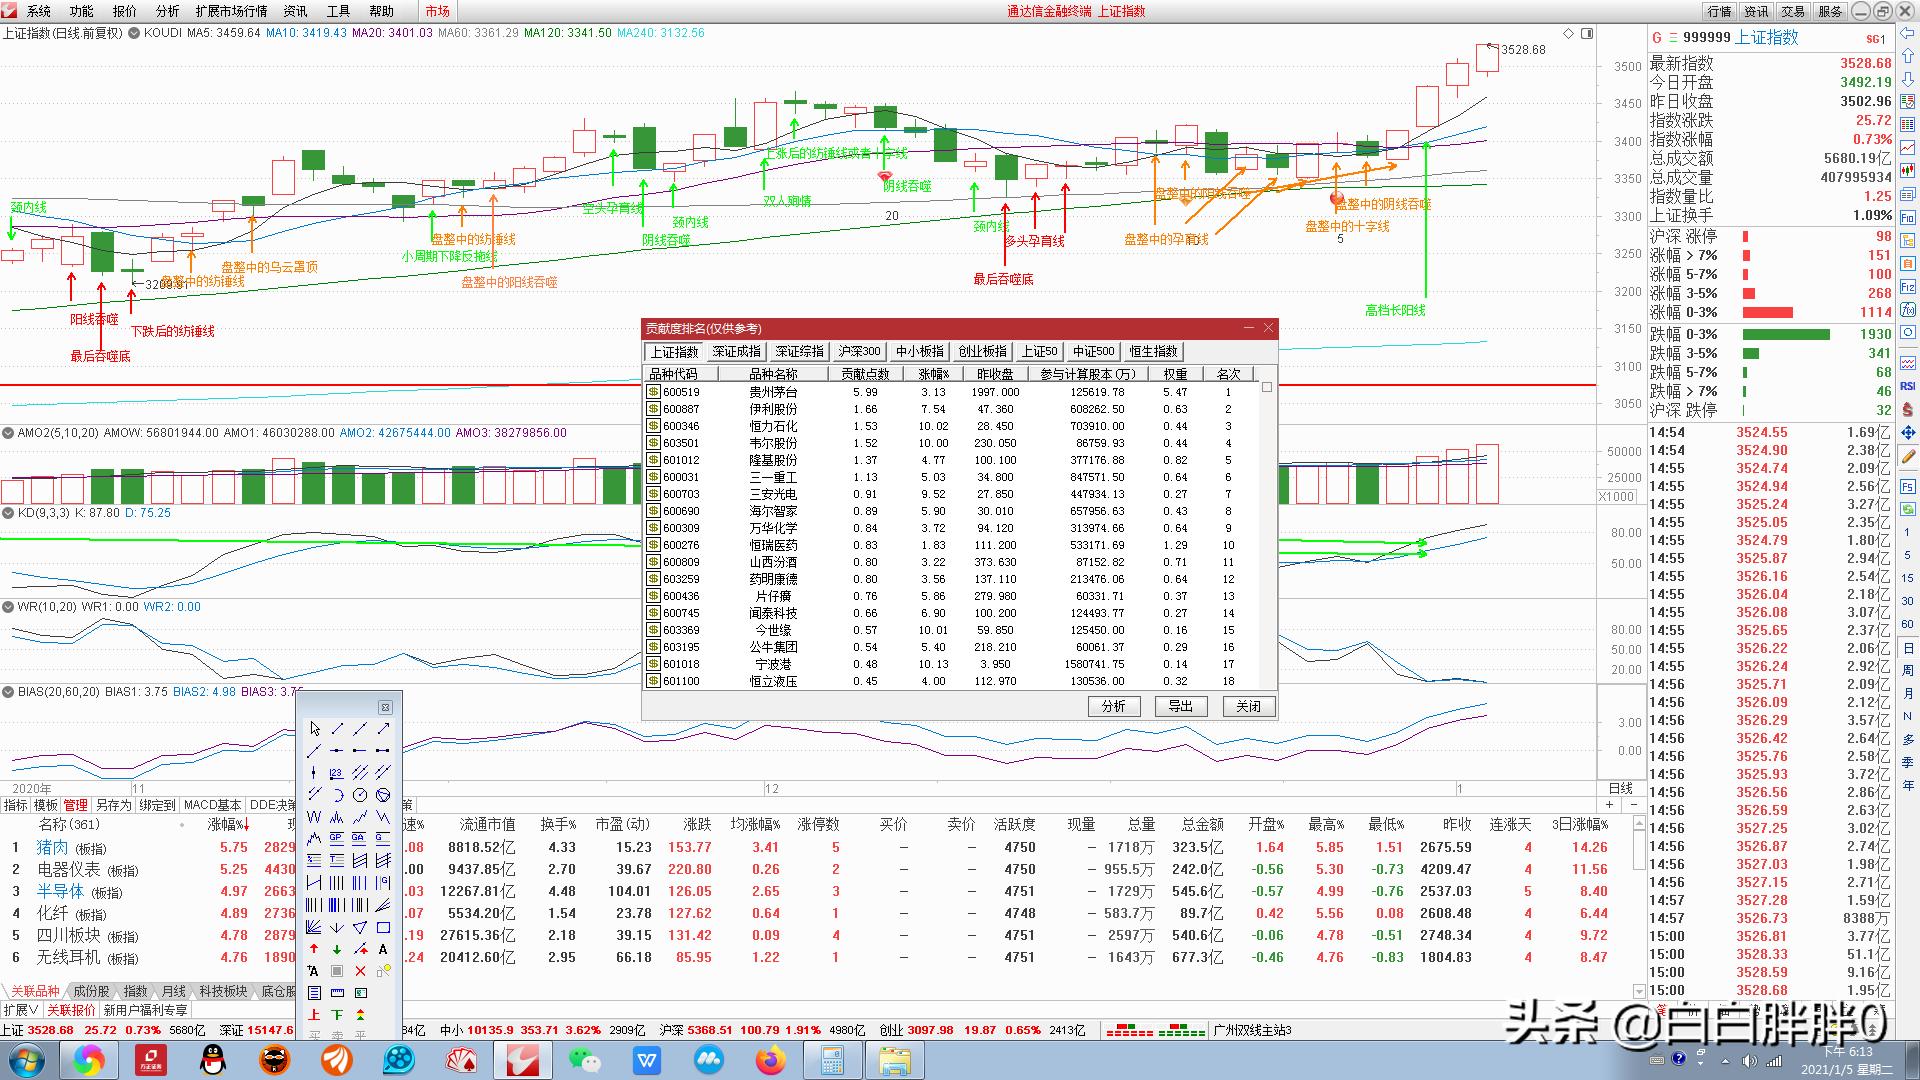This screenshot has height=1080, width=1920.
Task: Click the 管理 tab below chart
Action: click(76, 805)
